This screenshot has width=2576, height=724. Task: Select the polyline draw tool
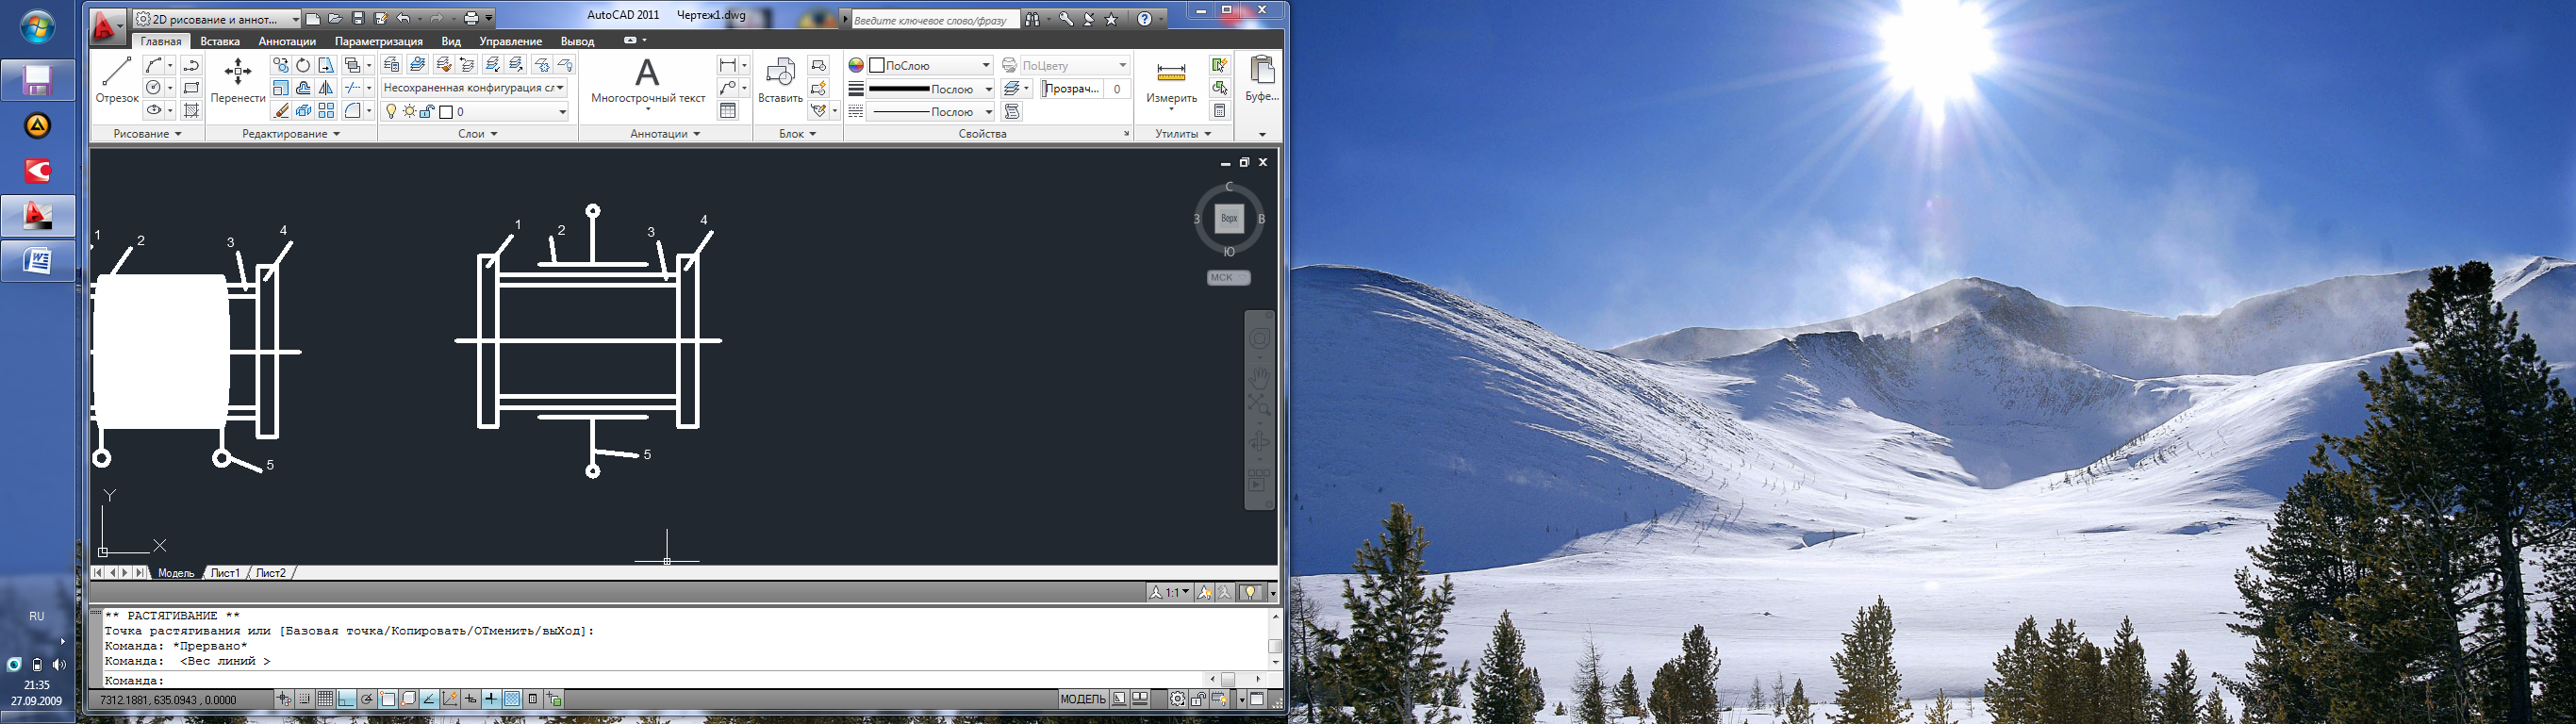click(x=191, y=65)
